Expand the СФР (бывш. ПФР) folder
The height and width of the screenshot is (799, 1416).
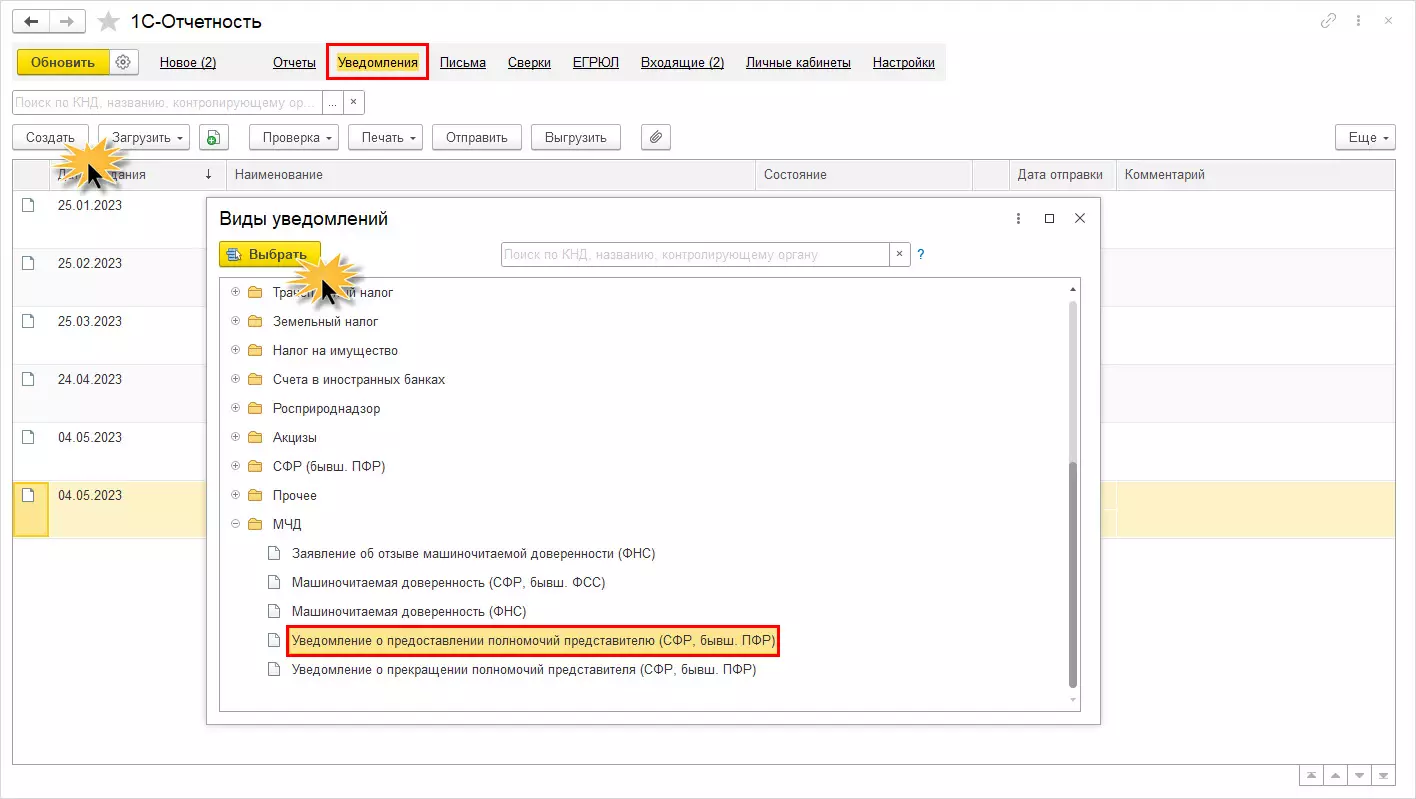point(236,466)
